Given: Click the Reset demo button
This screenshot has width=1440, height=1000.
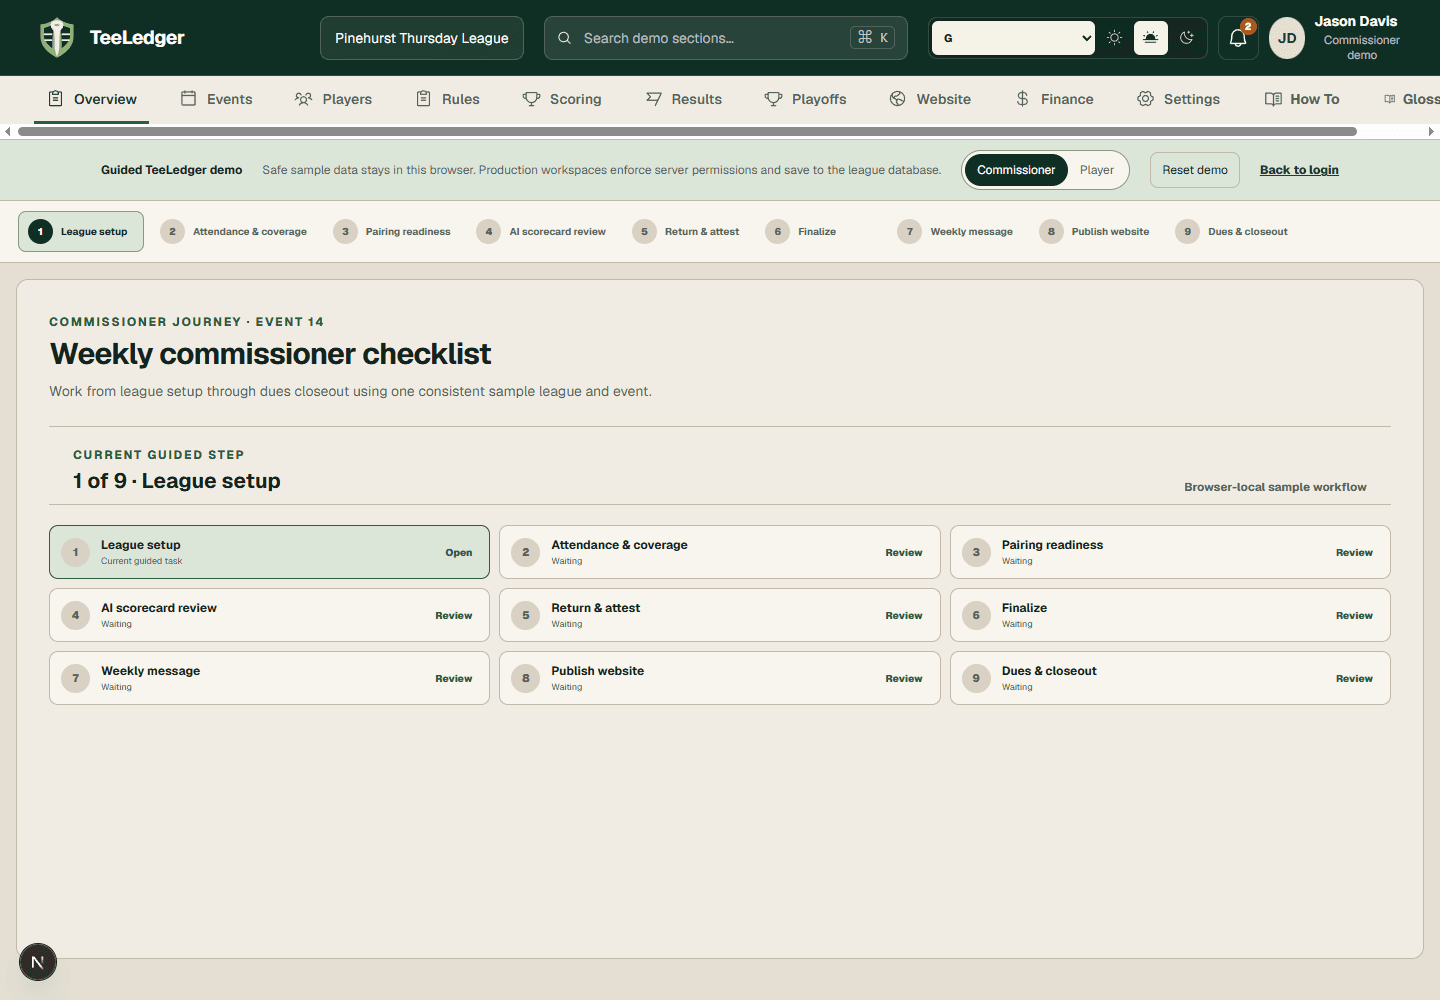Looking at the screenshot, I should pos(1195,170).
